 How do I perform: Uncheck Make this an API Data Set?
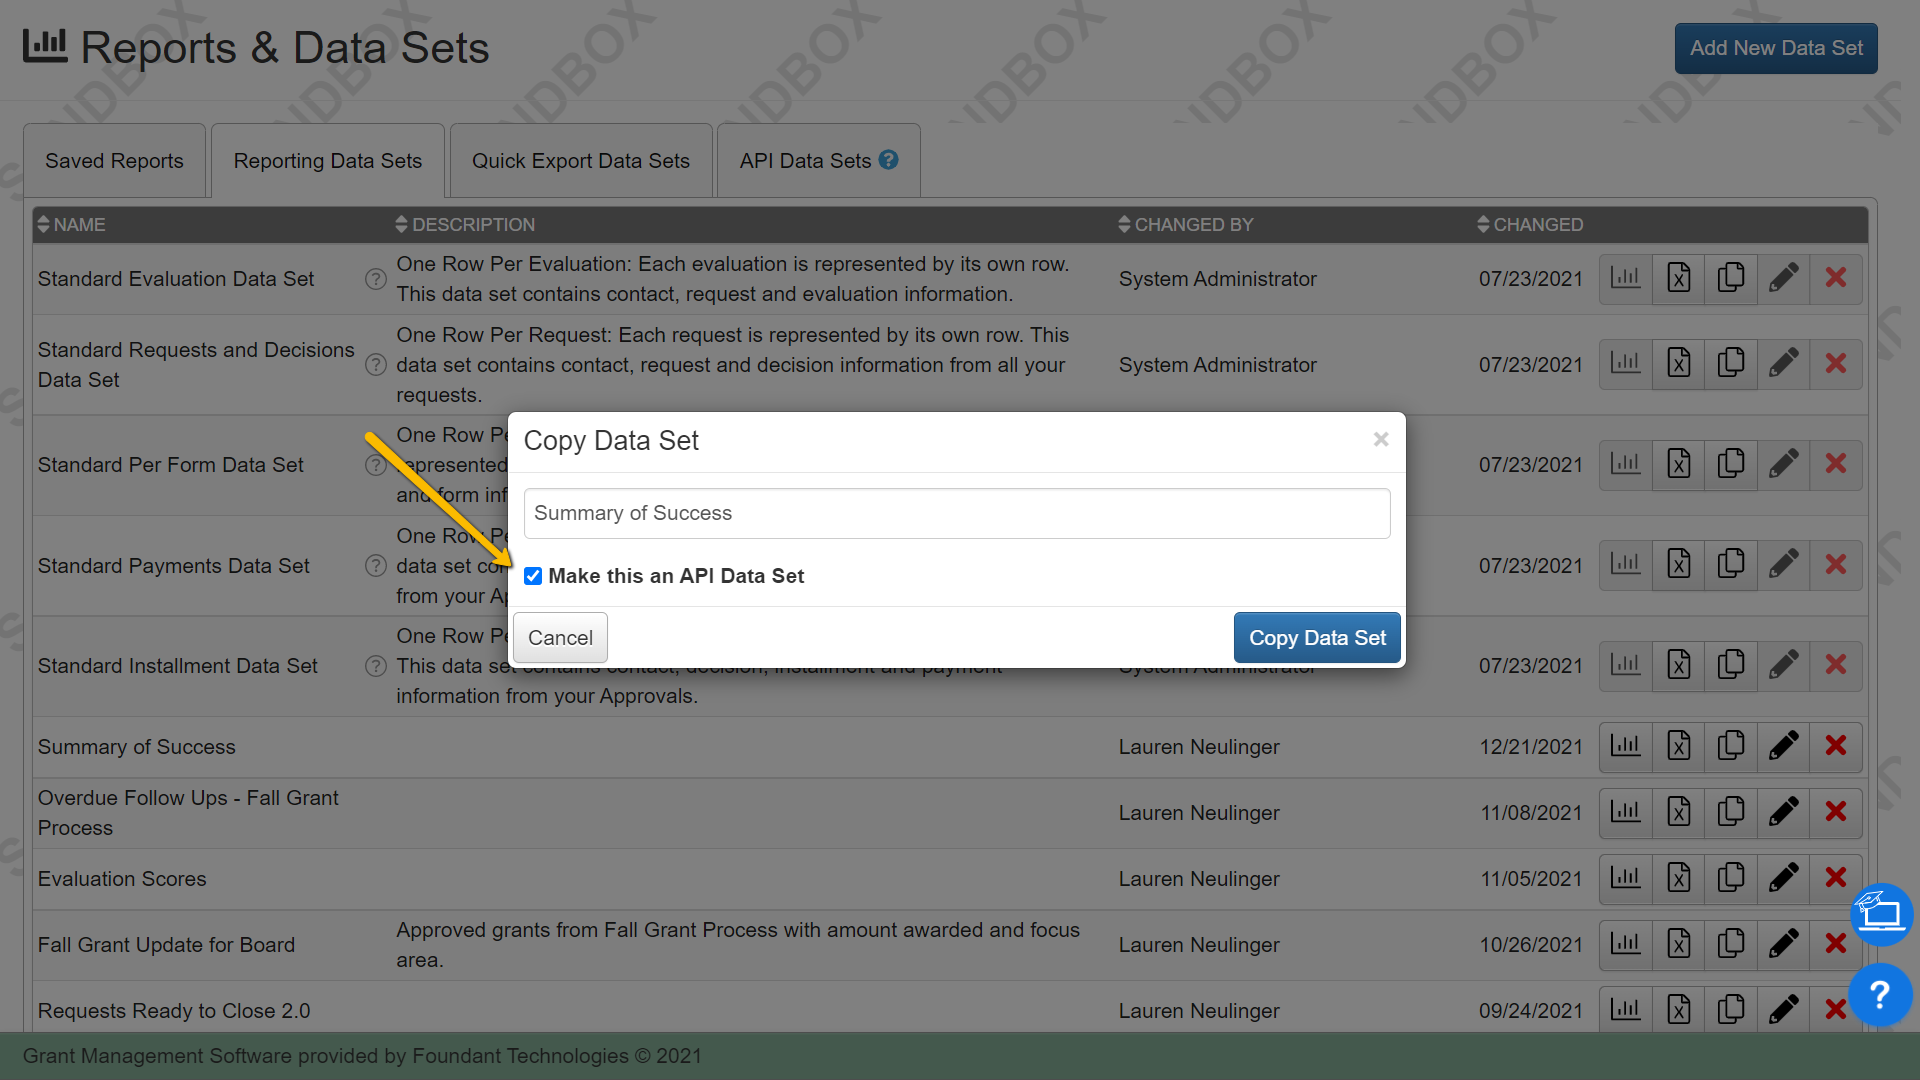[x=533, y=576]
